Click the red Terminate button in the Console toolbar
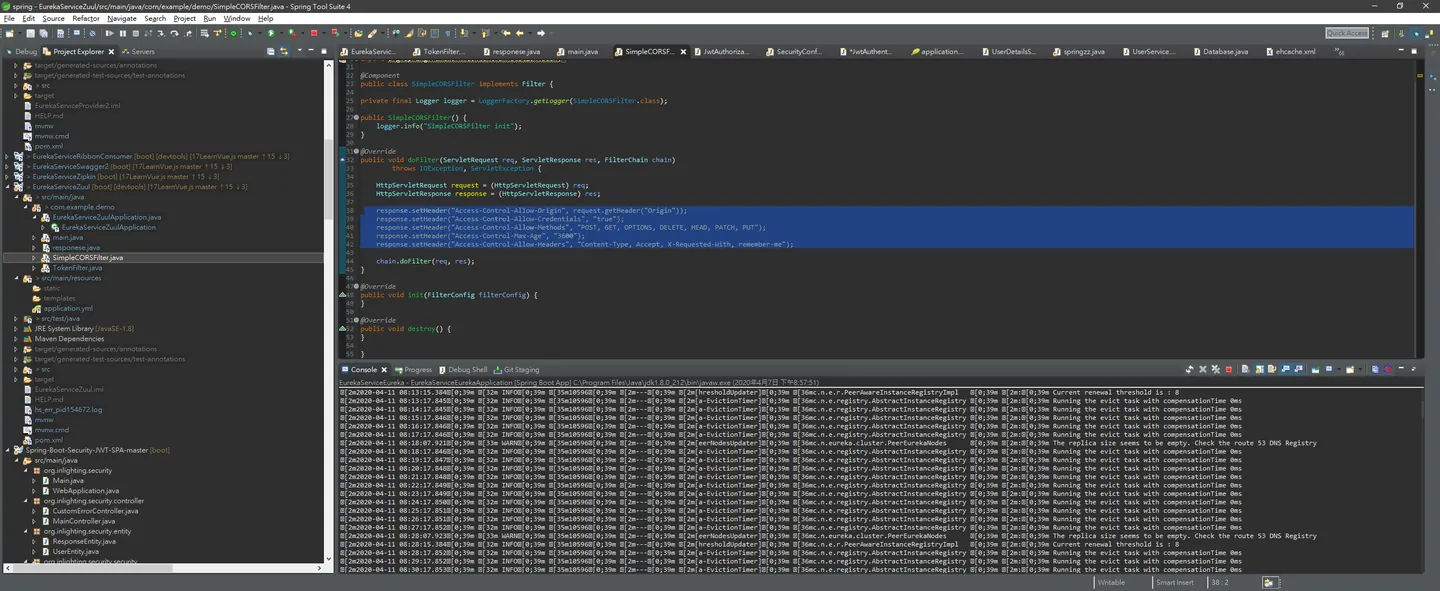Image resolution: width=1440 pixels, height=591 pixels. (1229, 369)
